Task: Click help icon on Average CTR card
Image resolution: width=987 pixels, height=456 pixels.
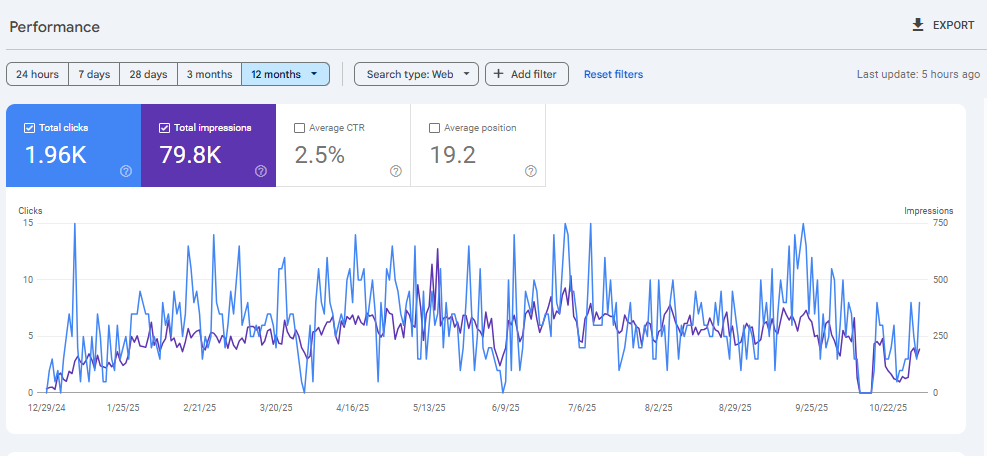Action: [396, 171]
